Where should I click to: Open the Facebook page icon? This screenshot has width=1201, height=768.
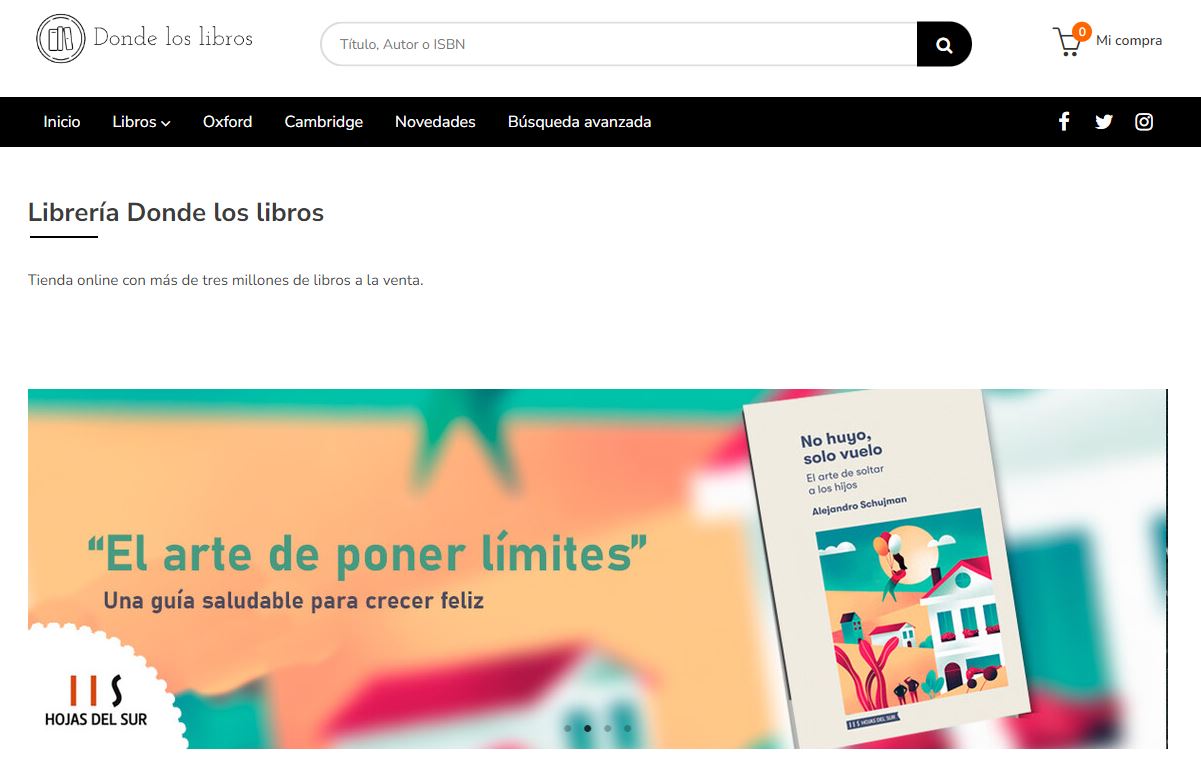[x=1064, y=122]
